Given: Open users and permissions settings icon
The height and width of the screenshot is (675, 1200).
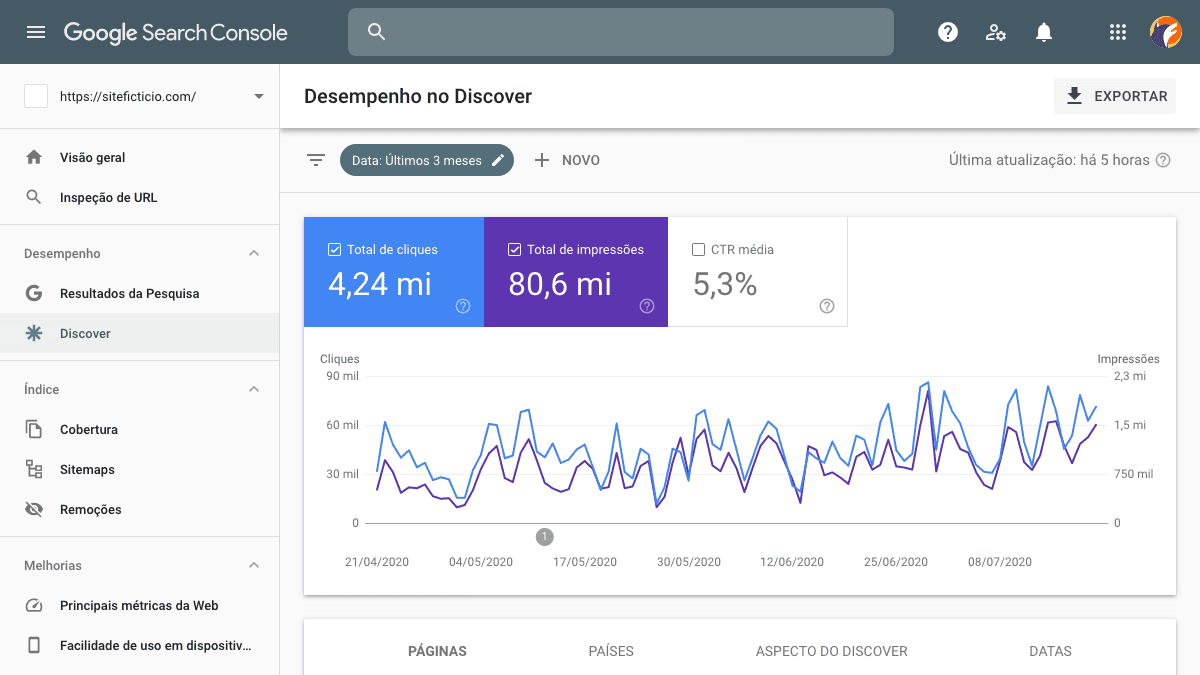Looking at the screenshot, I should 996,32.
